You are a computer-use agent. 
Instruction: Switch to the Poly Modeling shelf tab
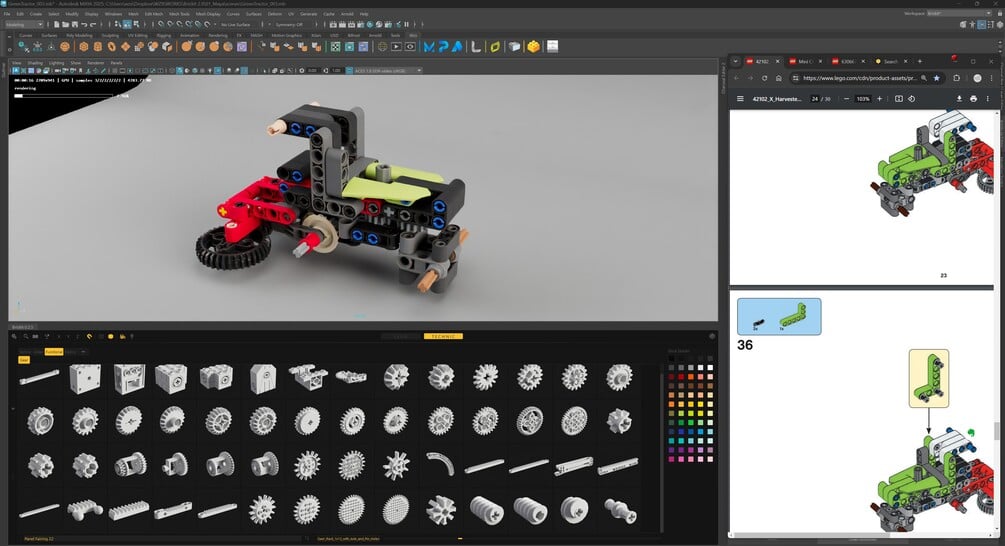[79, 35]
